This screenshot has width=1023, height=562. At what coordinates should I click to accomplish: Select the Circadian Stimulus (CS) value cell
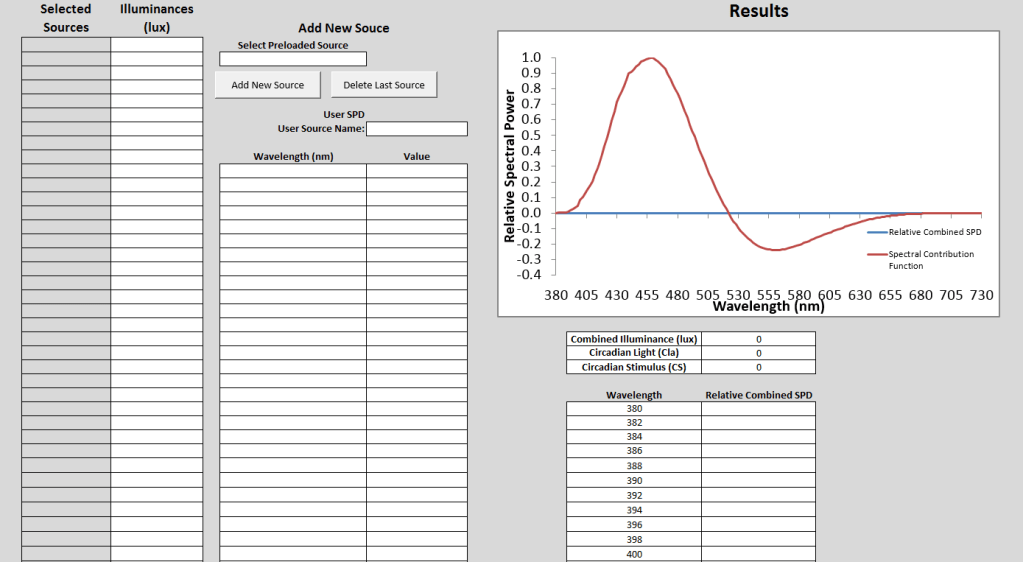point(758,367)
